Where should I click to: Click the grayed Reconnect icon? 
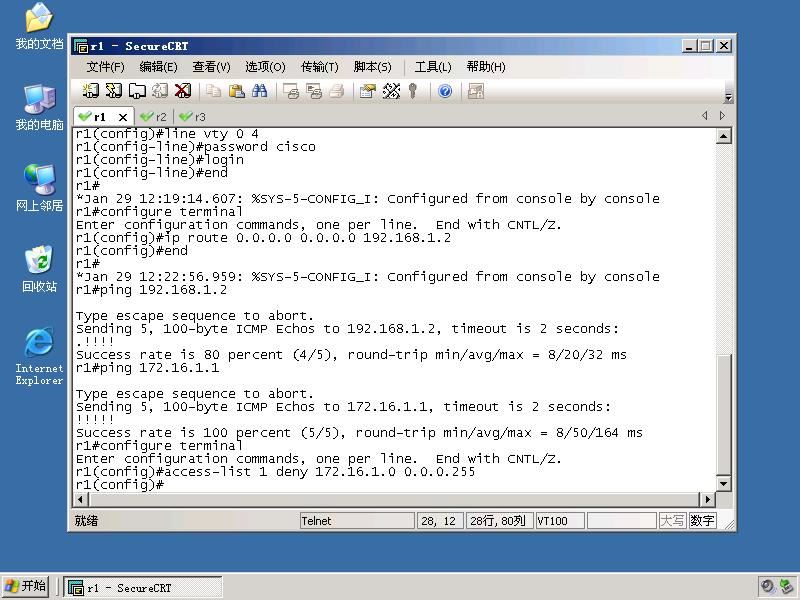point(160,91)
